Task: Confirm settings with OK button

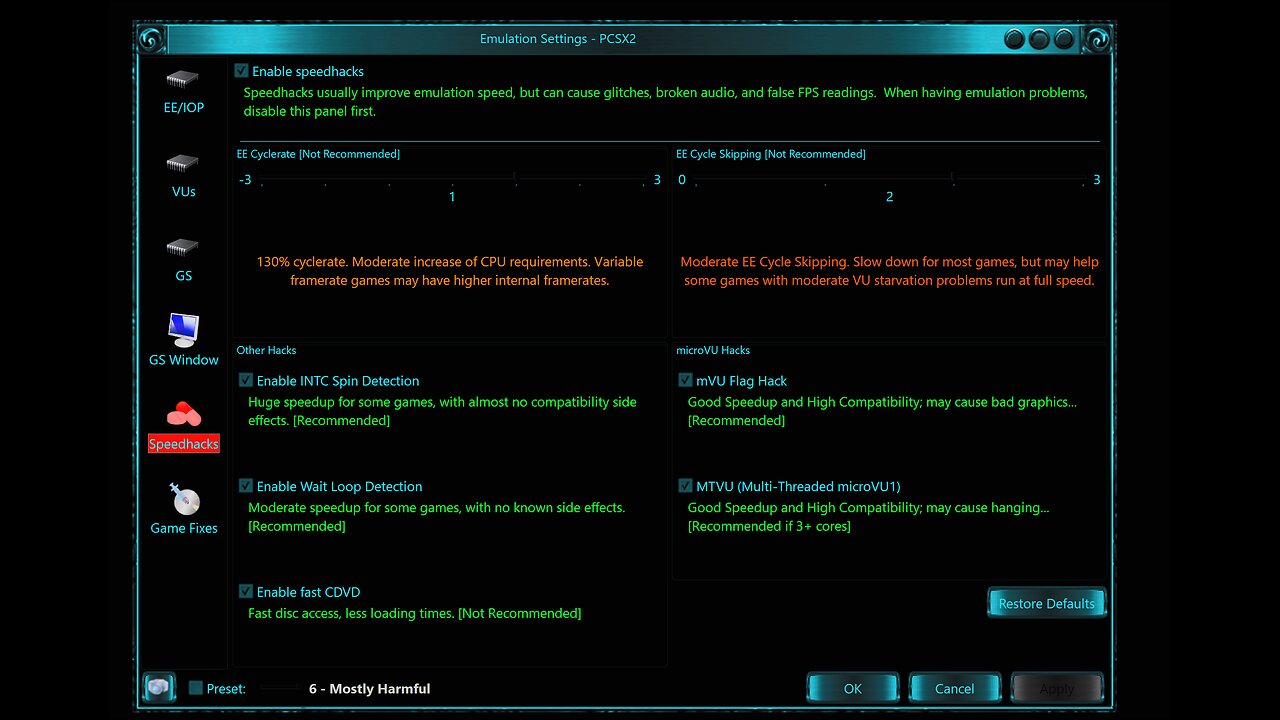Action: pos(852,688)
